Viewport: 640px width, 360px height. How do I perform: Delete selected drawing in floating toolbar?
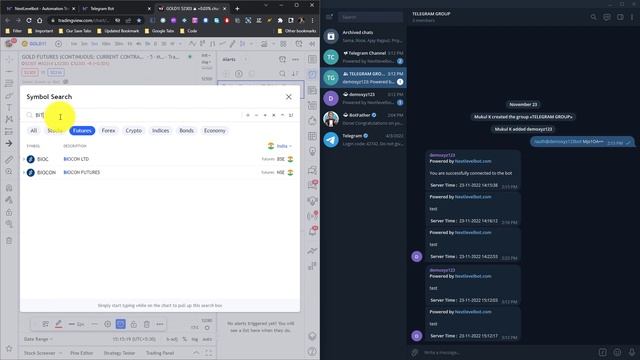(147, 324)
